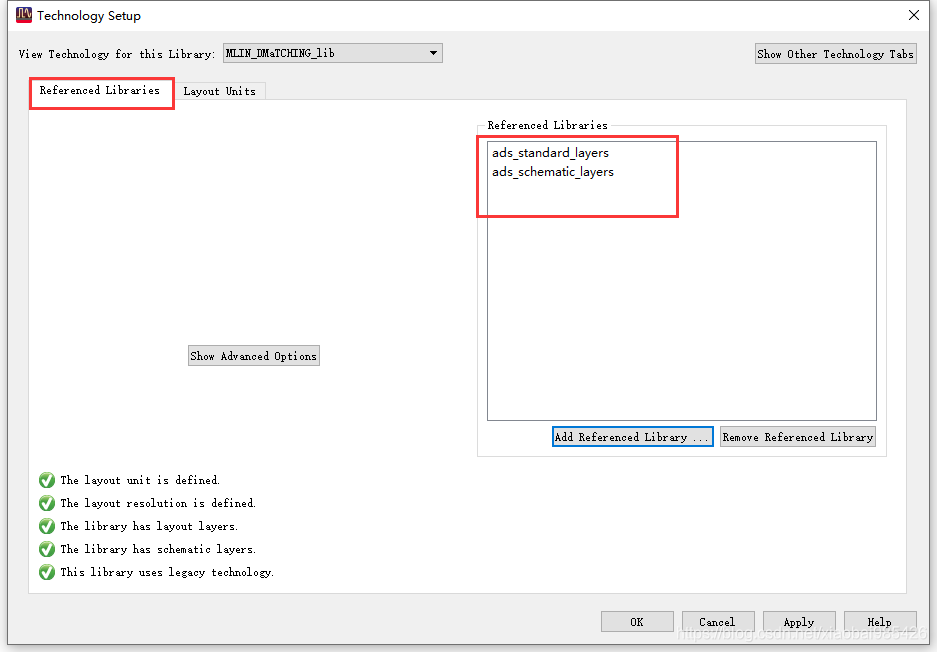Image resolution: width=937 pixels, height=652 pixels.
Task: Click Add Referenced Library button
Action: pos(633,437)
